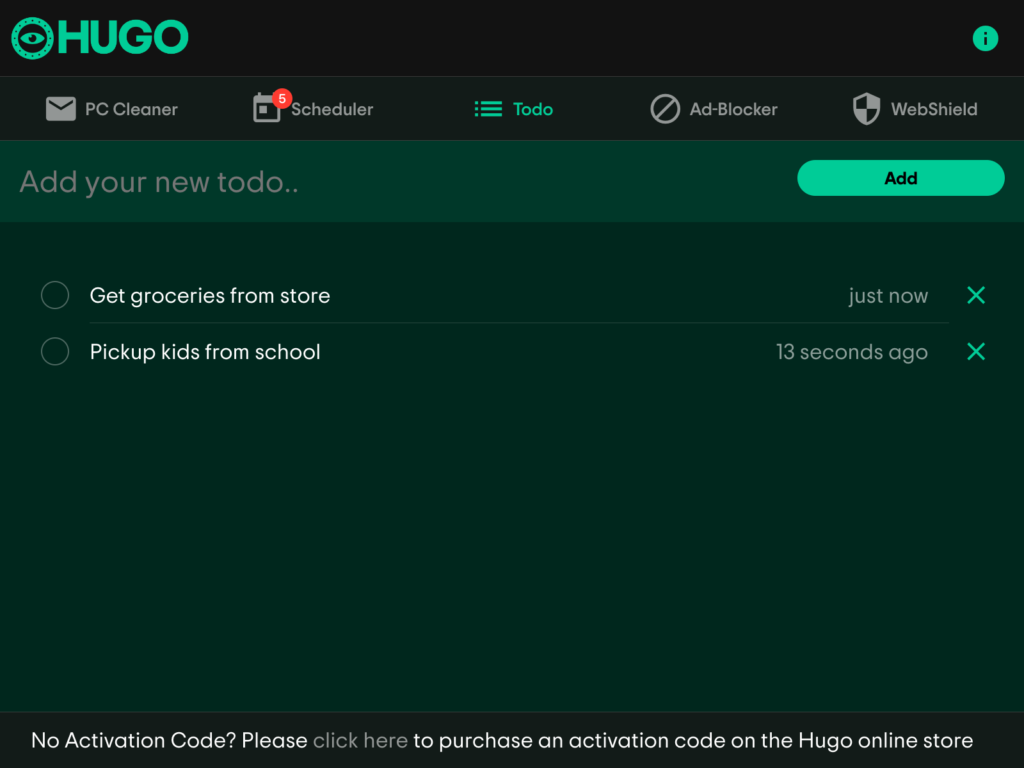Click the Todo list icon
Viewport: 1024px width, 768px height.
(x=487, y=109)
